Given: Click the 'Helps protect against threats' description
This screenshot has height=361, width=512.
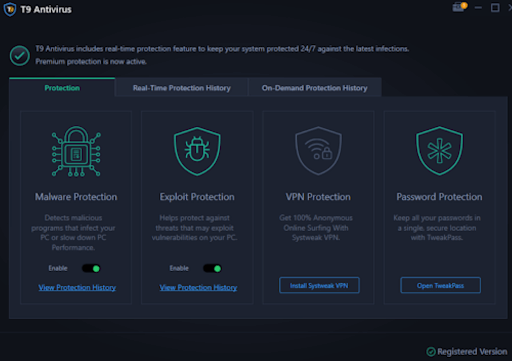Looking at the screenshot, I should [195, 228].
